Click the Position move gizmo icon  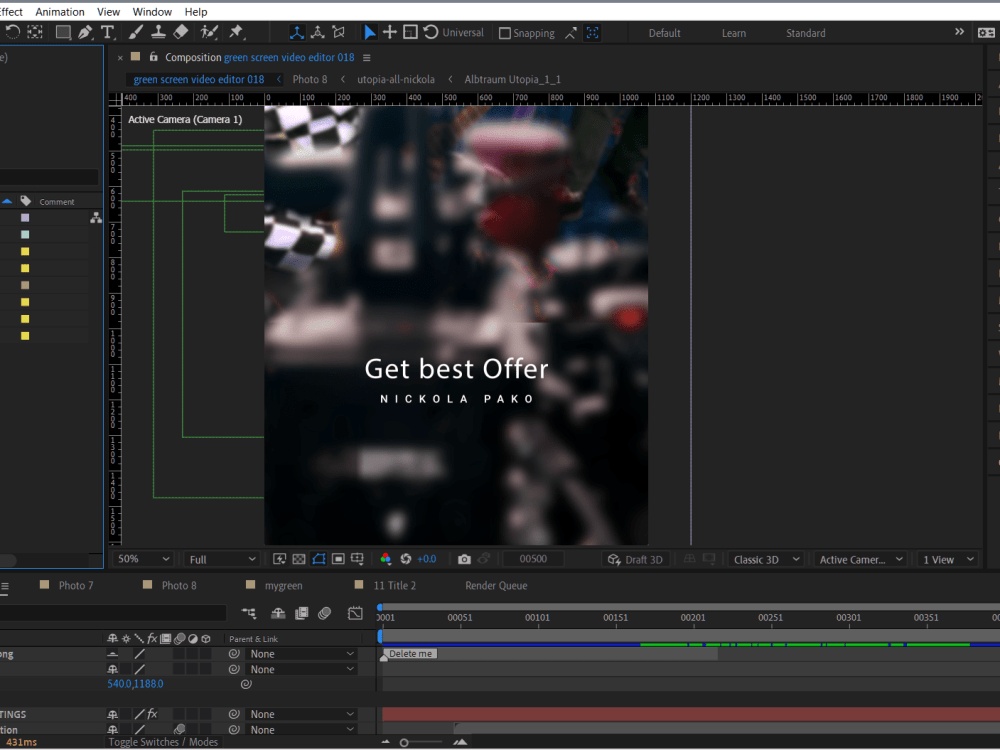coord(390,33)
